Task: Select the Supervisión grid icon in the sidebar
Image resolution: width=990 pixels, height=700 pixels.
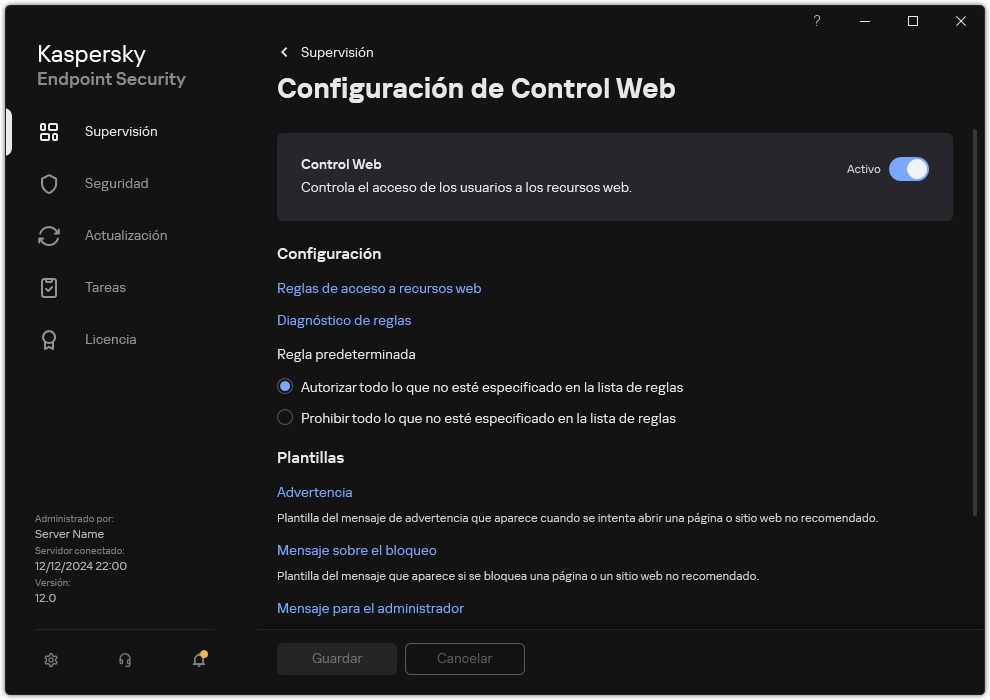Action: [49, 131]
